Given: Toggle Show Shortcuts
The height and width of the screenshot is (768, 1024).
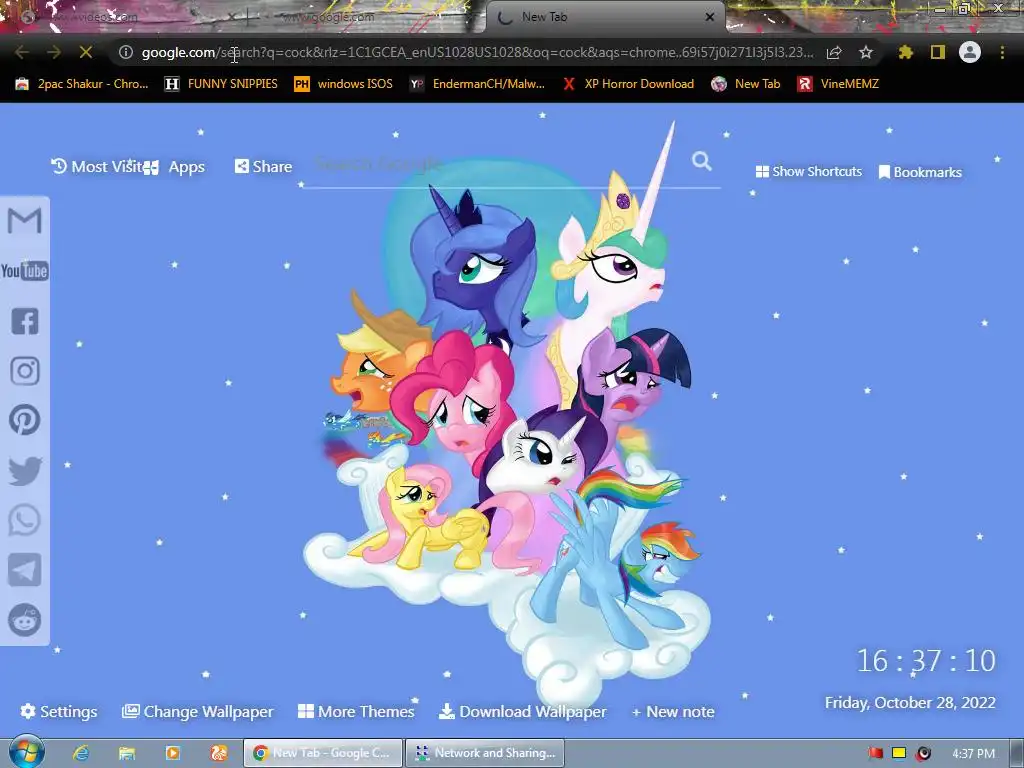Looking at the screenshot, I should pyautogui.click(x=808, y=171).
